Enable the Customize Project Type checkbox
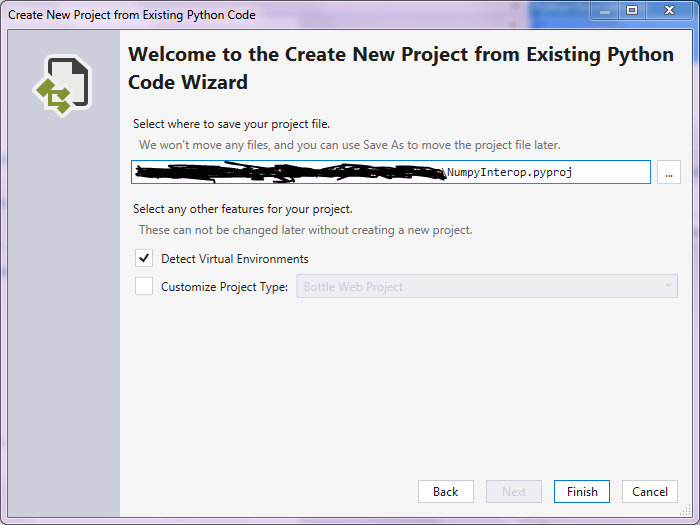Viewport: 700px width, 525px height. 144,287
